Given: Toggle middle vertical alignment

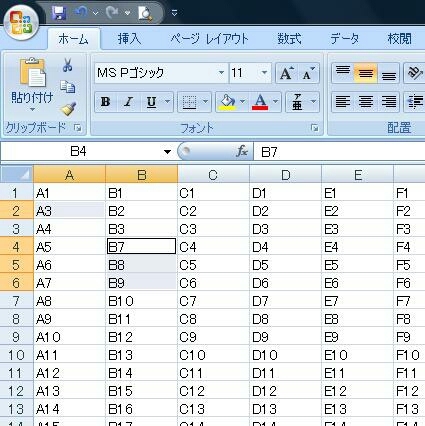Looking at the screenshot, I should pyautogui.click(x=366, y=73).
